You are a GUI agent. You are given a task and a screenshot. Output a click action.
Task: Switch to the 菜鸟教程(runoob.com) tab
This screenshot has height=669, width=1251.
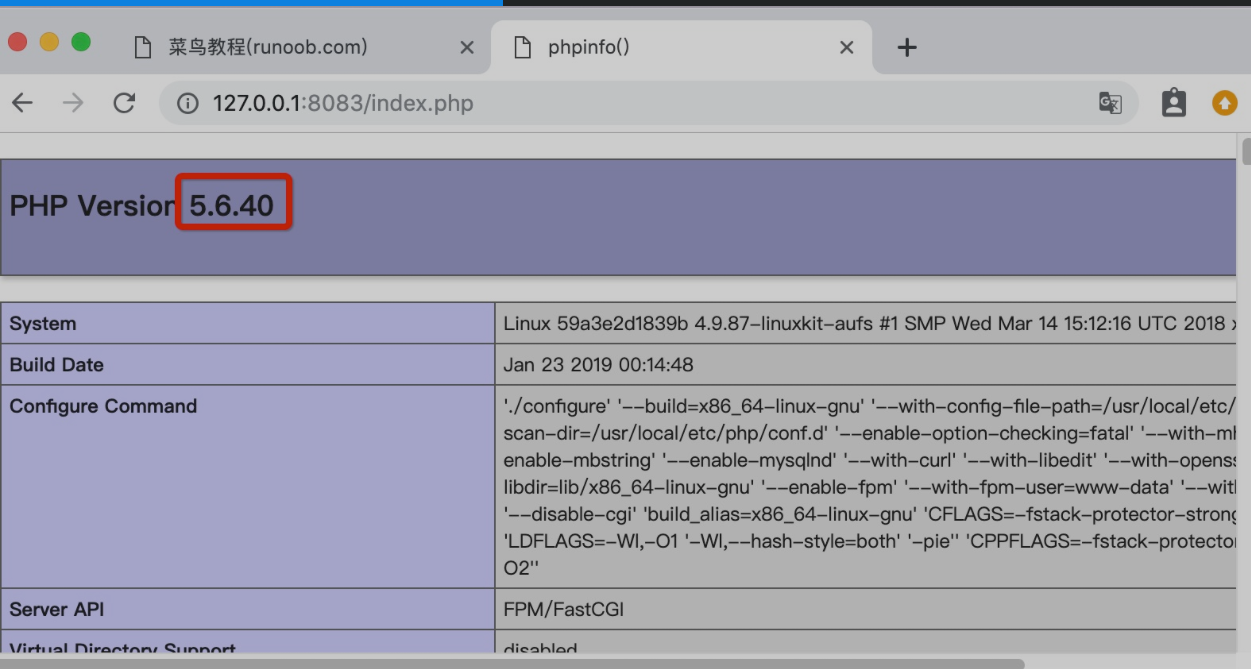[x=300, y=47]
